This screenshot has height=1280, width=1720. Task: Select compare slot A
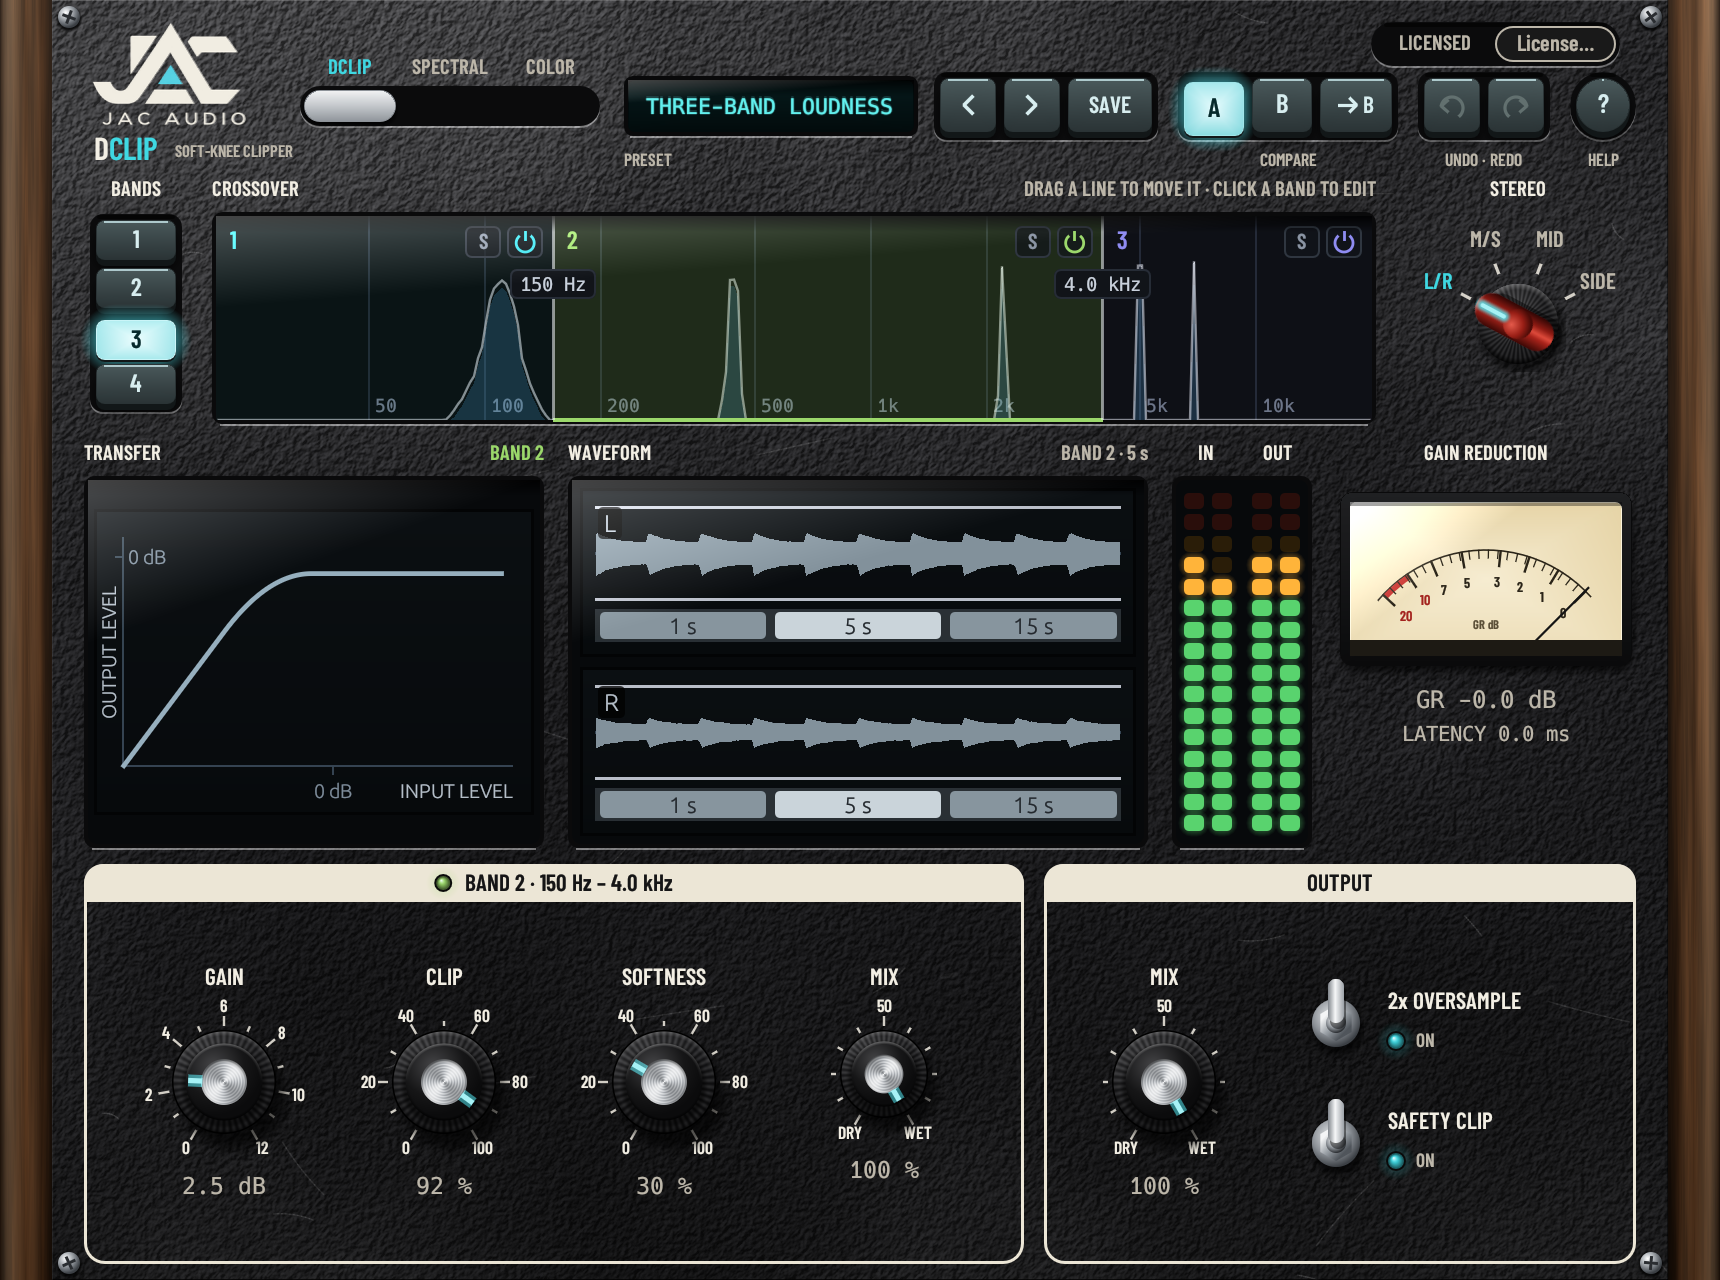(1213, 107)
